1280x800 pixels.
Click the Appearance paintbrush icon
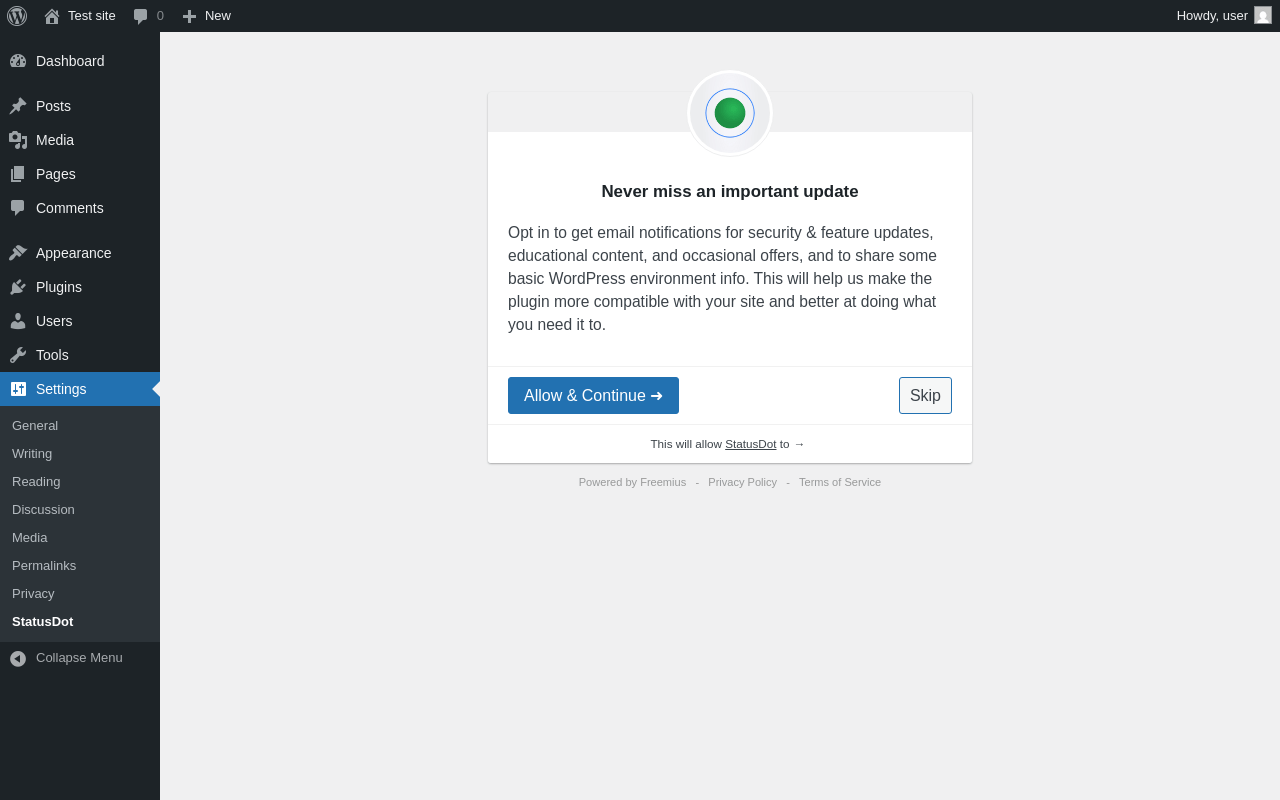tap(18, 253)
